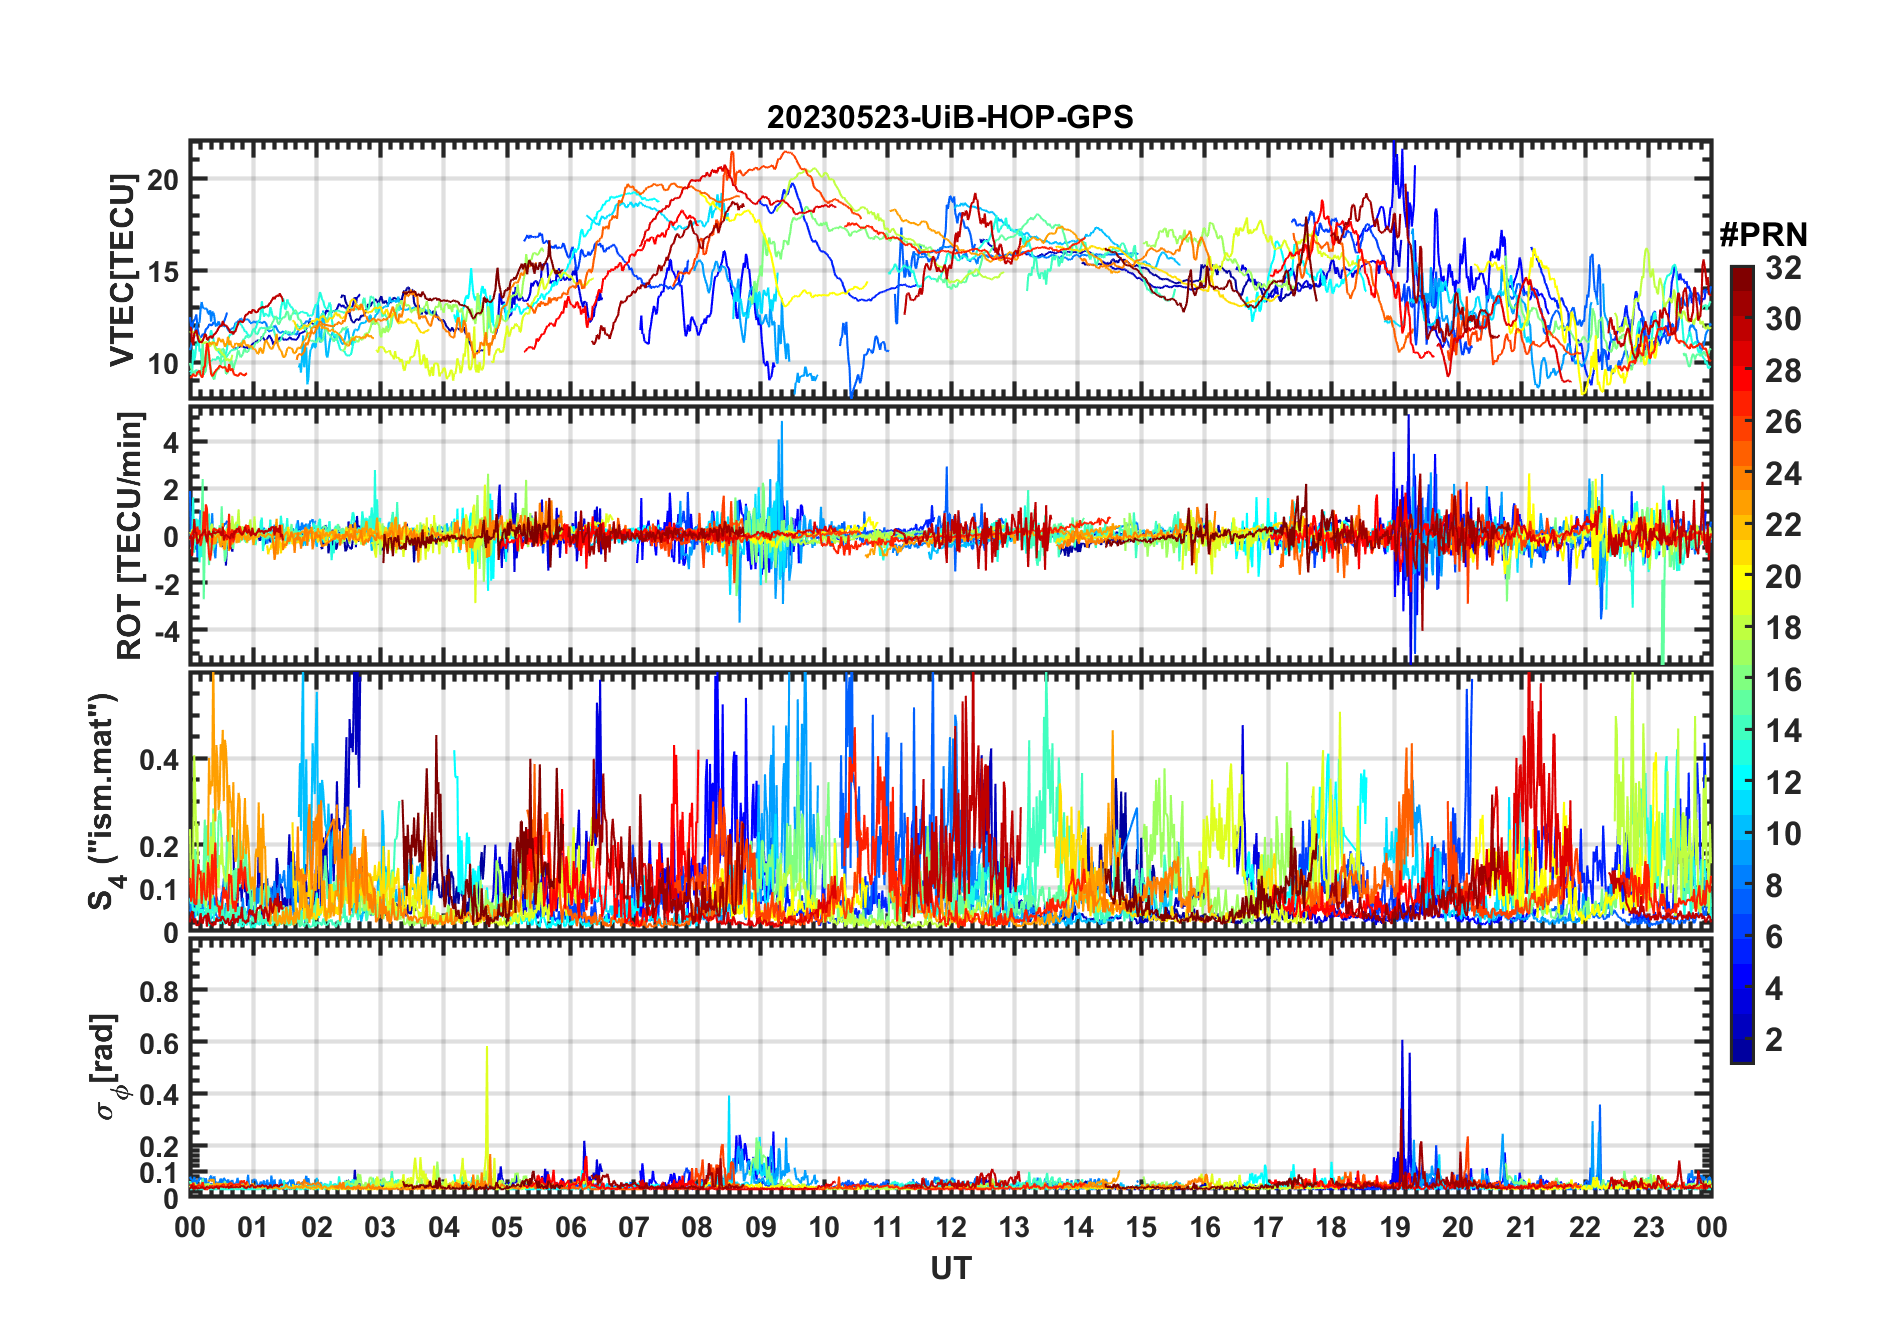Click the 0.4 tick label on S4 axis

tap(159, 760)
